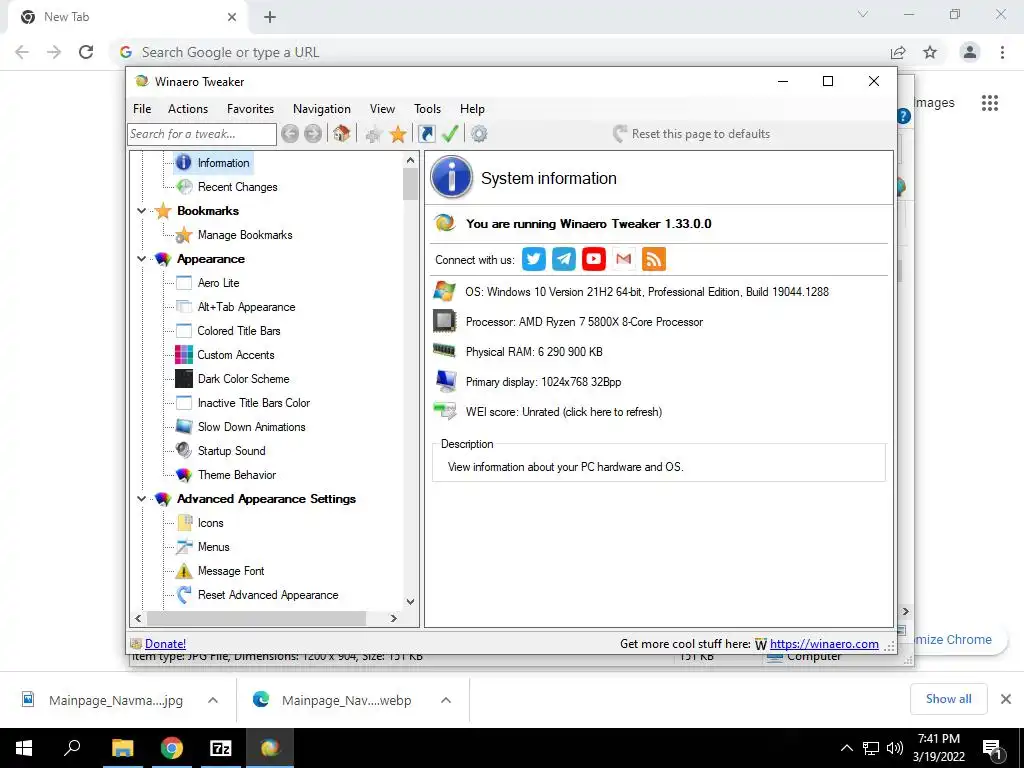Click the Chrome share page icon

898,52
